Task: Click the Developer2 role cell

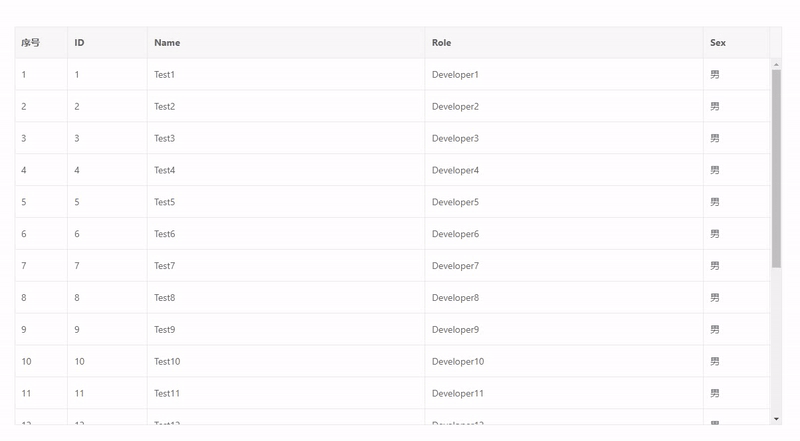Action: (455, 107)
